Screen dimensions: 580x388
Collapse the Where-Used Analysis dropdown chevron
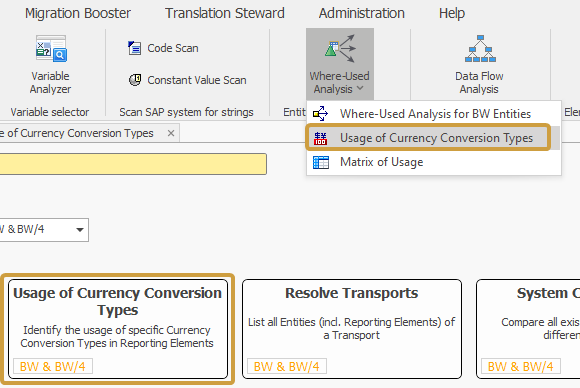(360, 88)
